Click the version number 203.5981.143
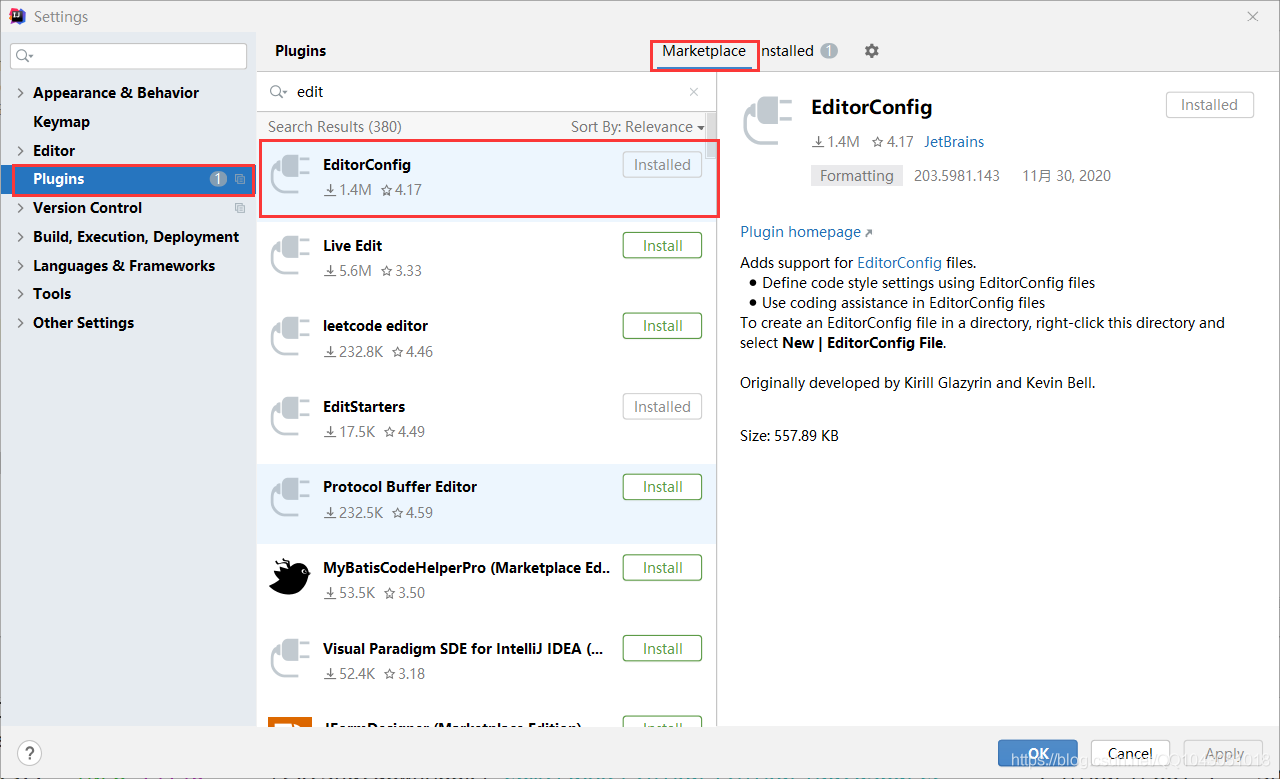Viewport: 1280px width, 779px height. coord(957,176)
